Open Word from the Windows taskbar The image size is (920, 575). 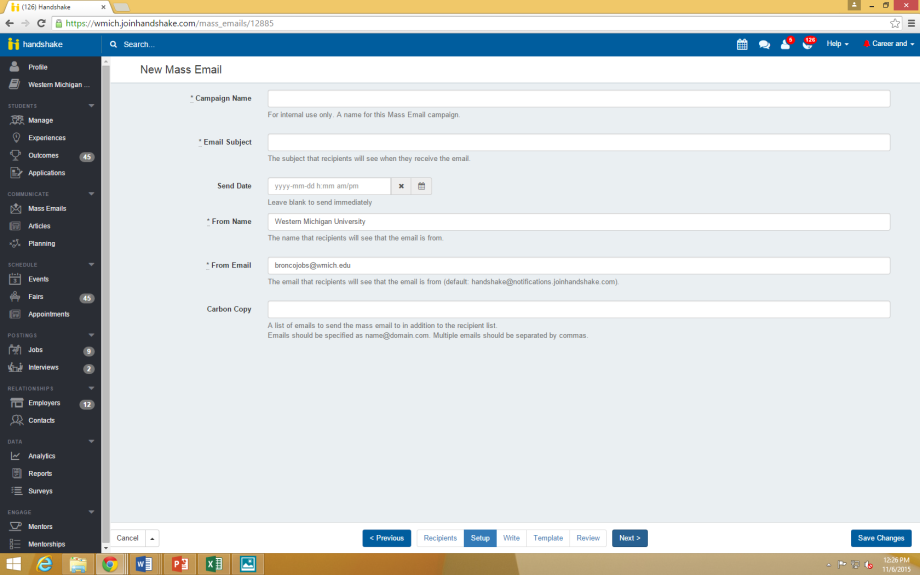[144, 564]
